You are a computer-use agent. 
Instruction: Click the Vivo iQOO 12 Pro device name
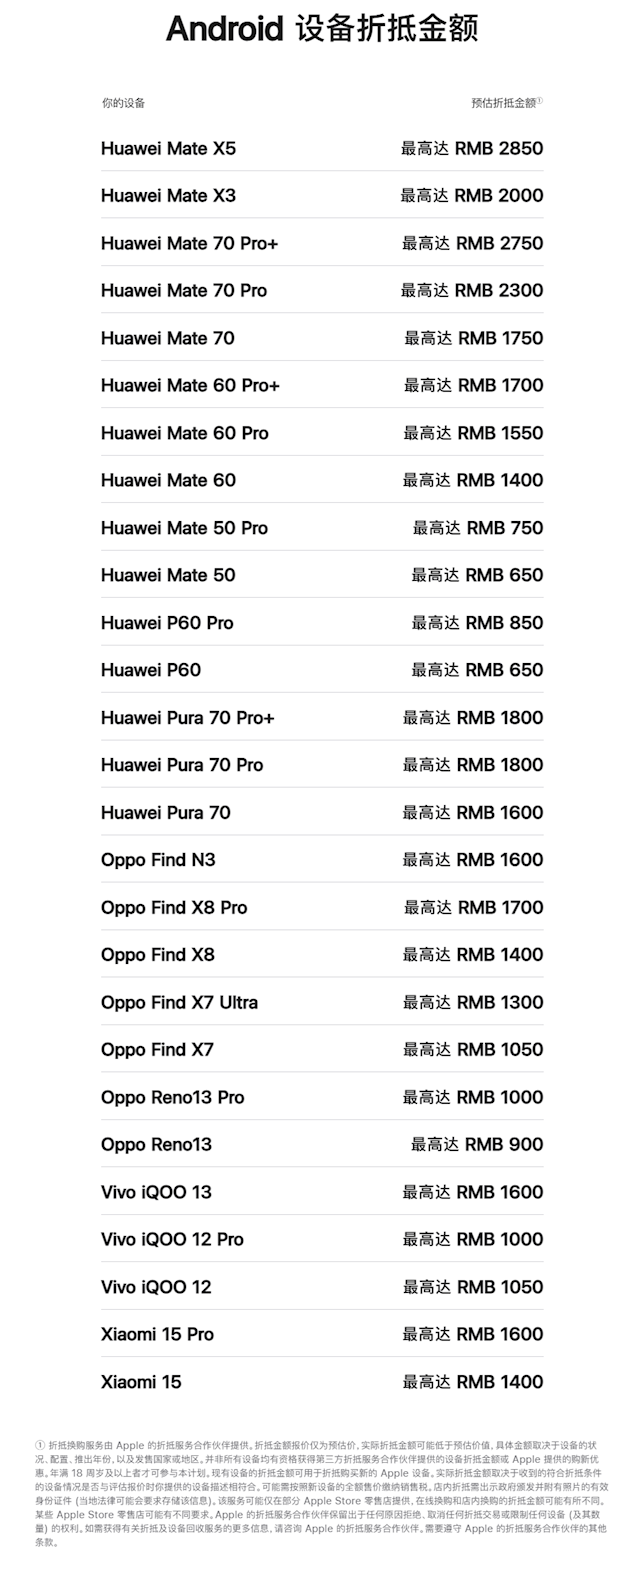pos(172,1239)
